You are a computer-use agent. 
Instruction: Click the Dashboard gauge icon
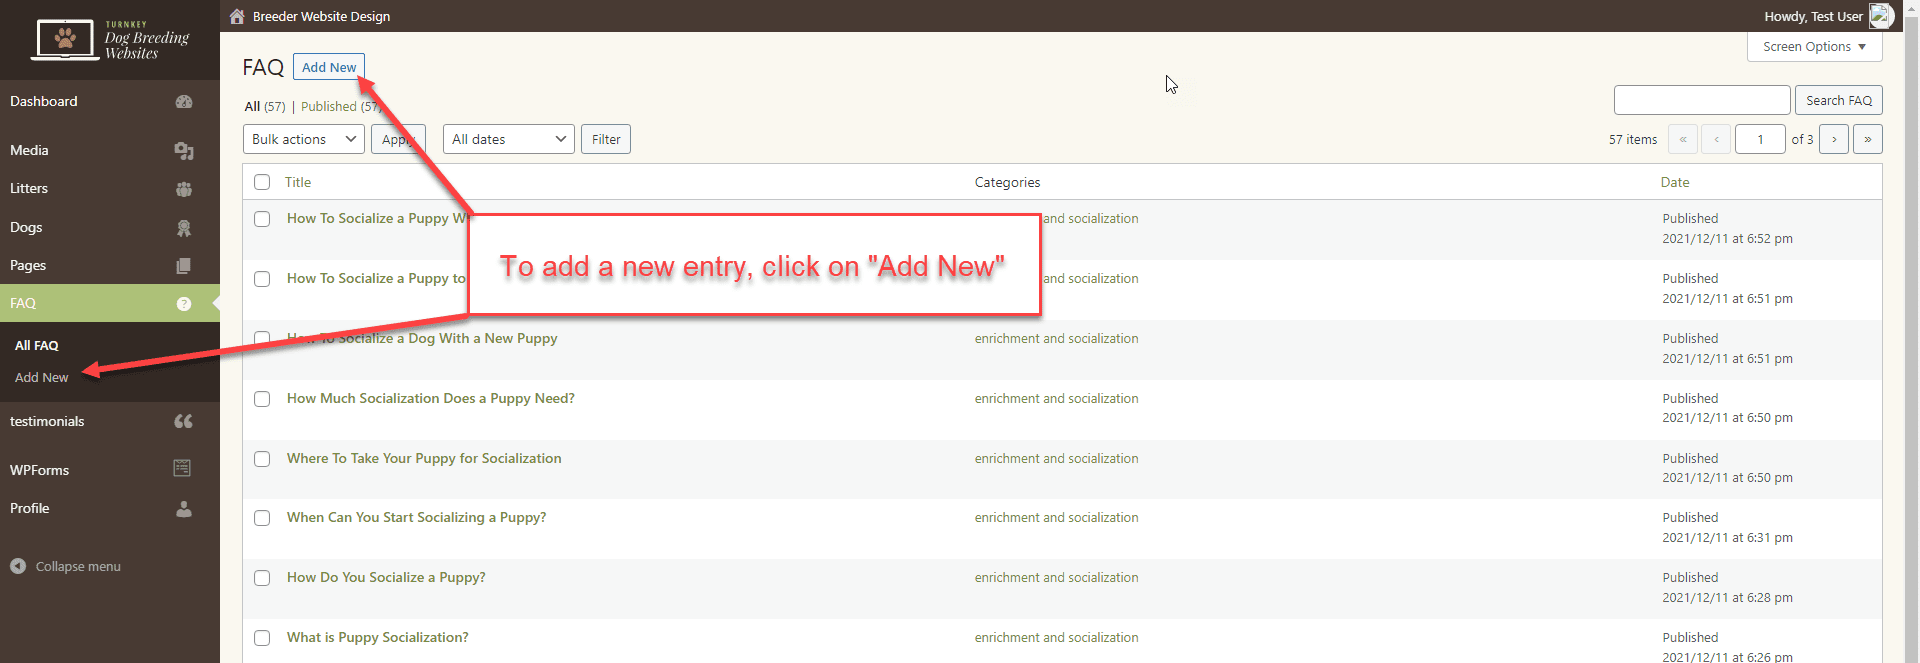184,102
